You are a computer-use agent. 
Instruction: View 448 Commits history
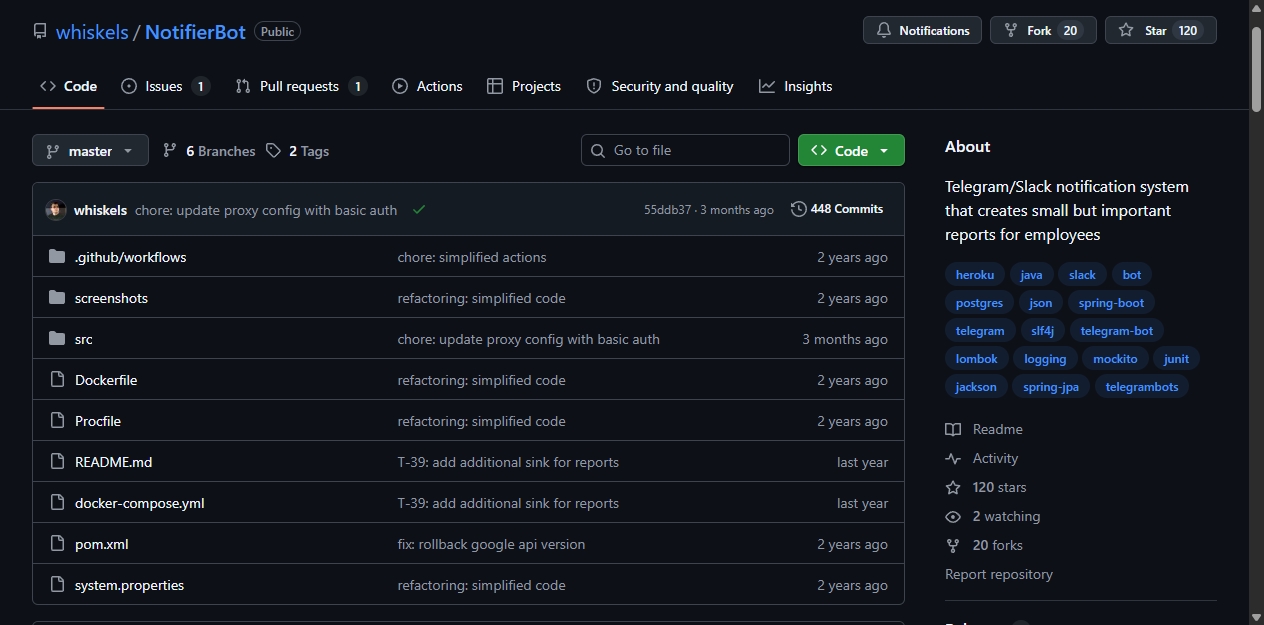pos(837,209)
